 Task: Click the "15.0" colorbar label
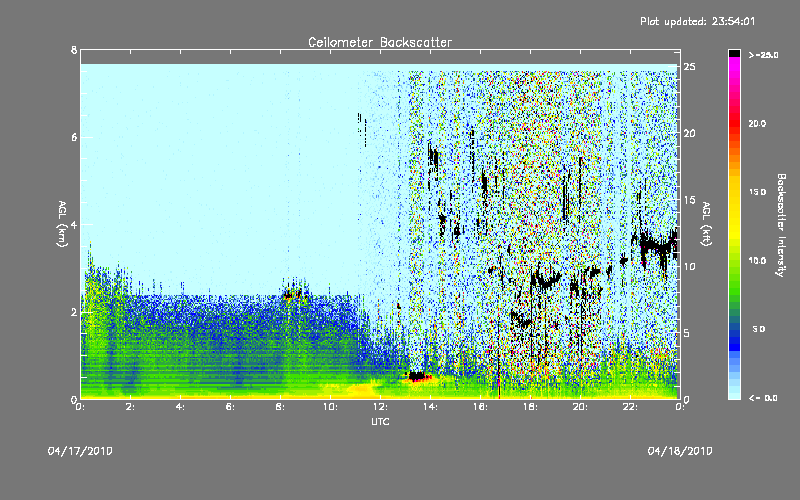coord(757,192)
